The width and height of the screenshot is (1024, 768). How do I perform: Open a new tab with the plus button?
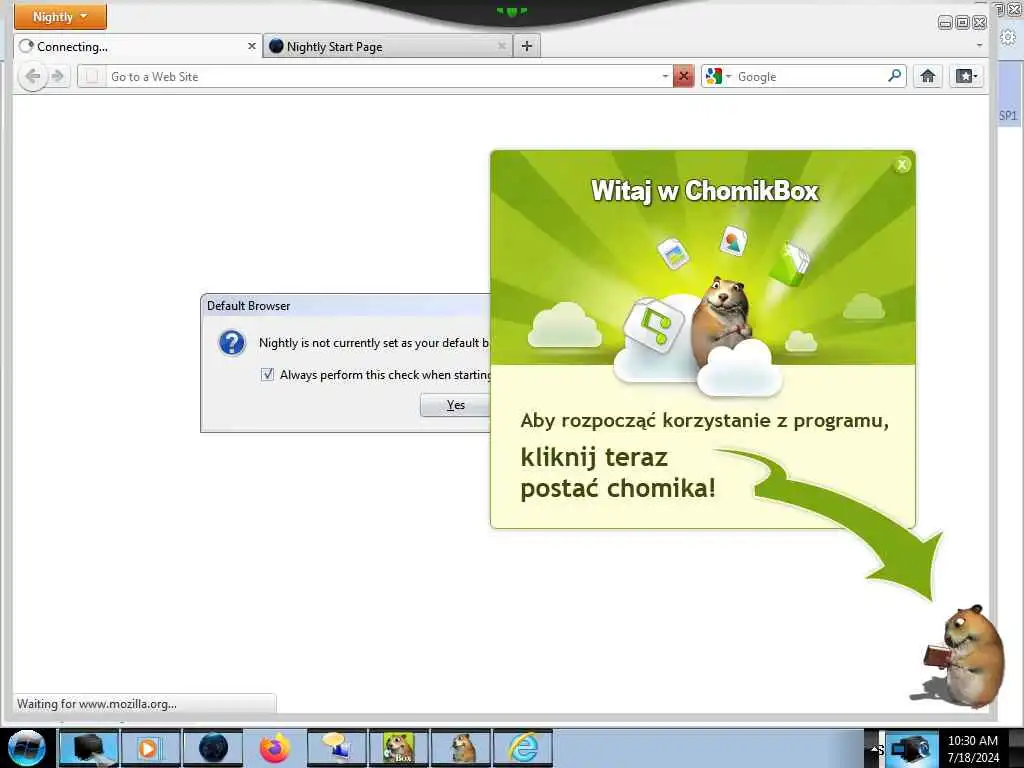tap(527, 46)
